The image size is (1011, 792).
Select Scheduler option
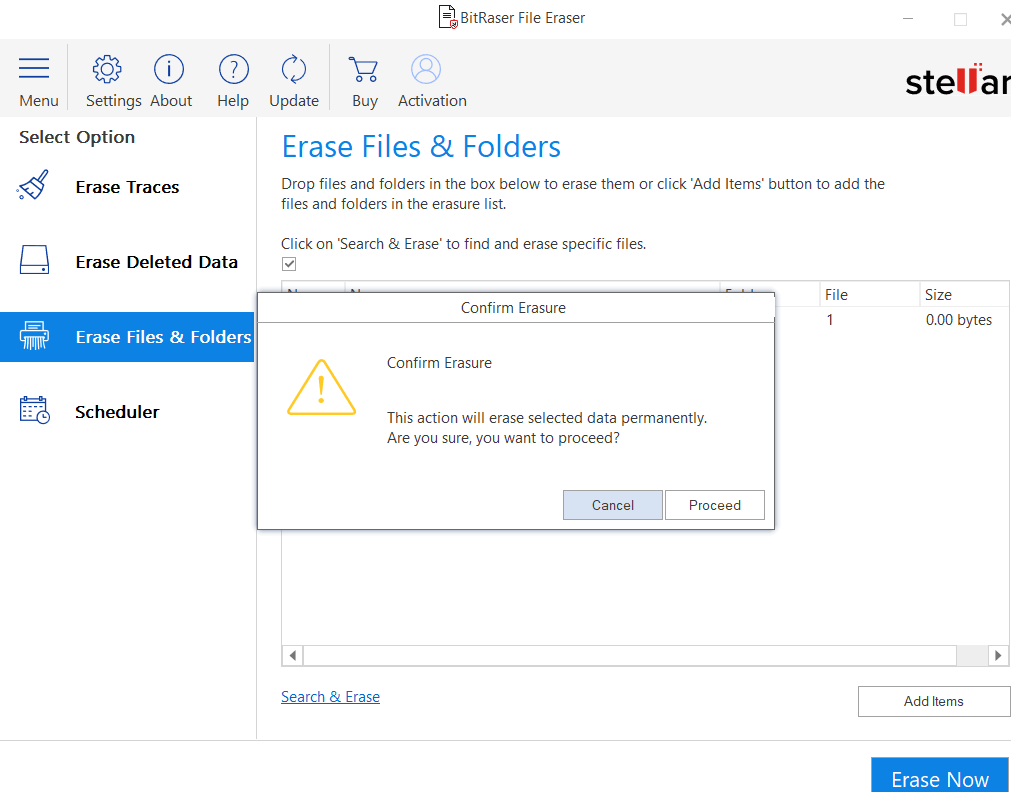click(x=127, y=411)
